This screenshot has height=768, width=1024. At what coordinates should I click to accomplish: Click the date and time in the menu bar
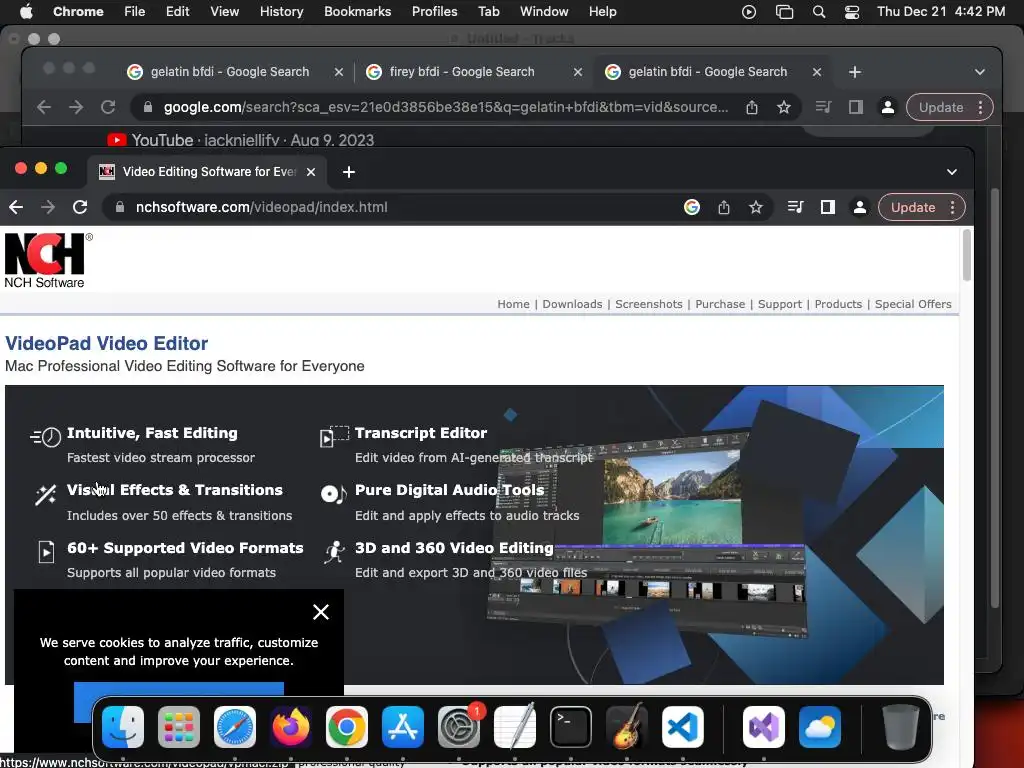(940, 12)
